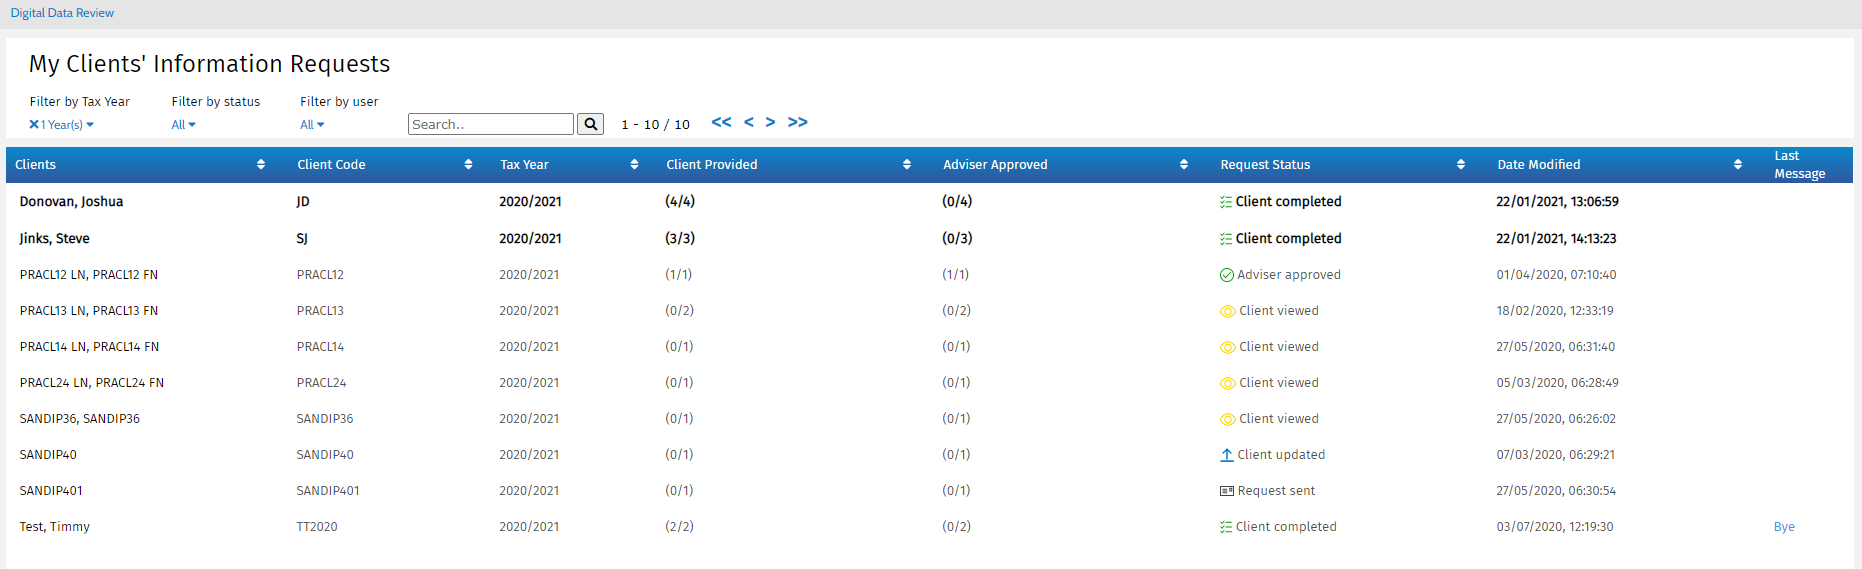This screenshot has height=569, width=1862.
Task: Sort by Tax Year column arrows
Action: 634,165
